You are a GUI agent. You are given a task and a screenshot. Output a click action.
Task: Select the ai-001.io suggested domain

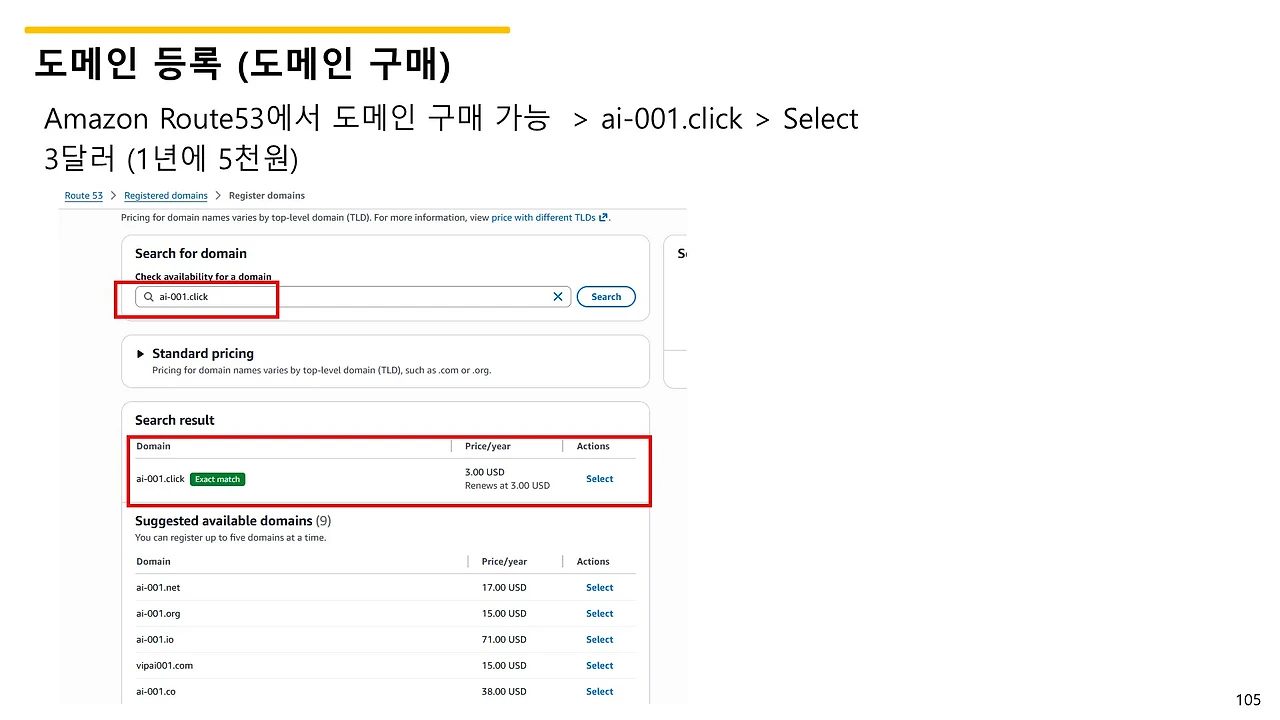[599, 639]
